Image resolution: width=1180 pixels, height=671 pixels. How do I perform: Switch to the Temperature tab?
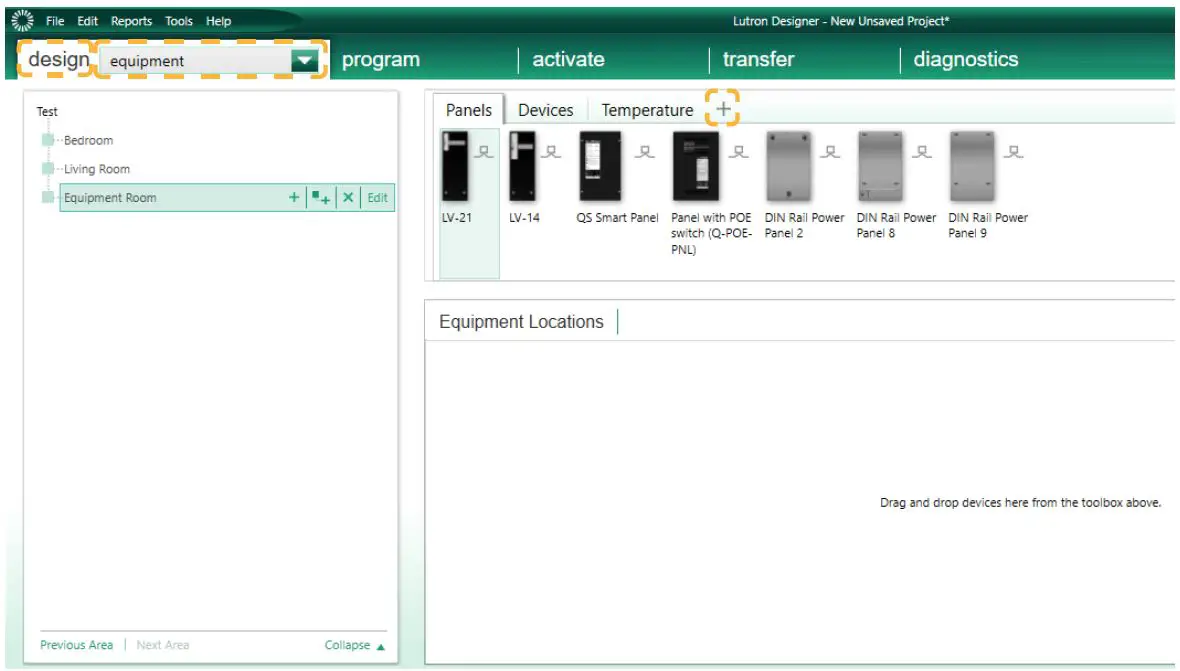point(647,110)
